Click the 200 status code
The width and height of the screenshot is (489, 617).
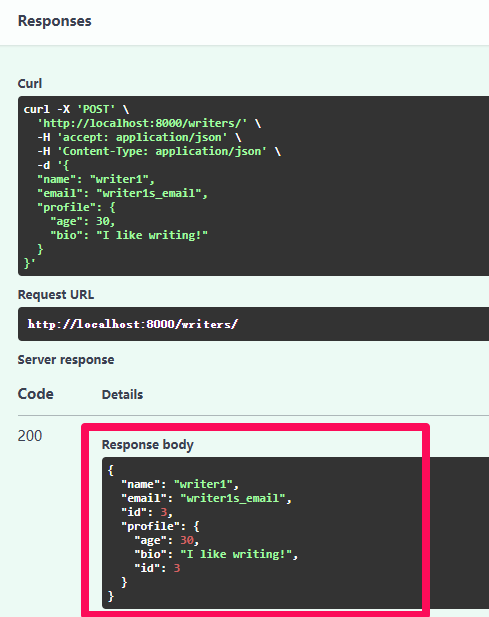click(30, 436)
